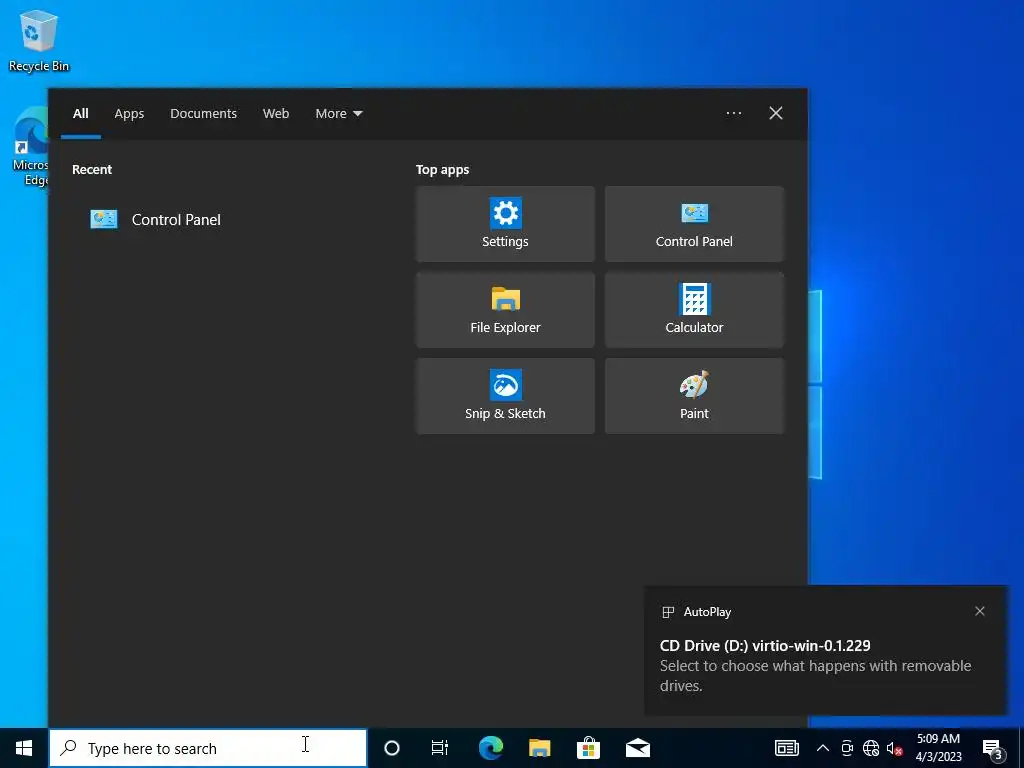The image size is (1024, 768).
Task: Open News and interests in taskbar
Action: (x=787, y=748)
